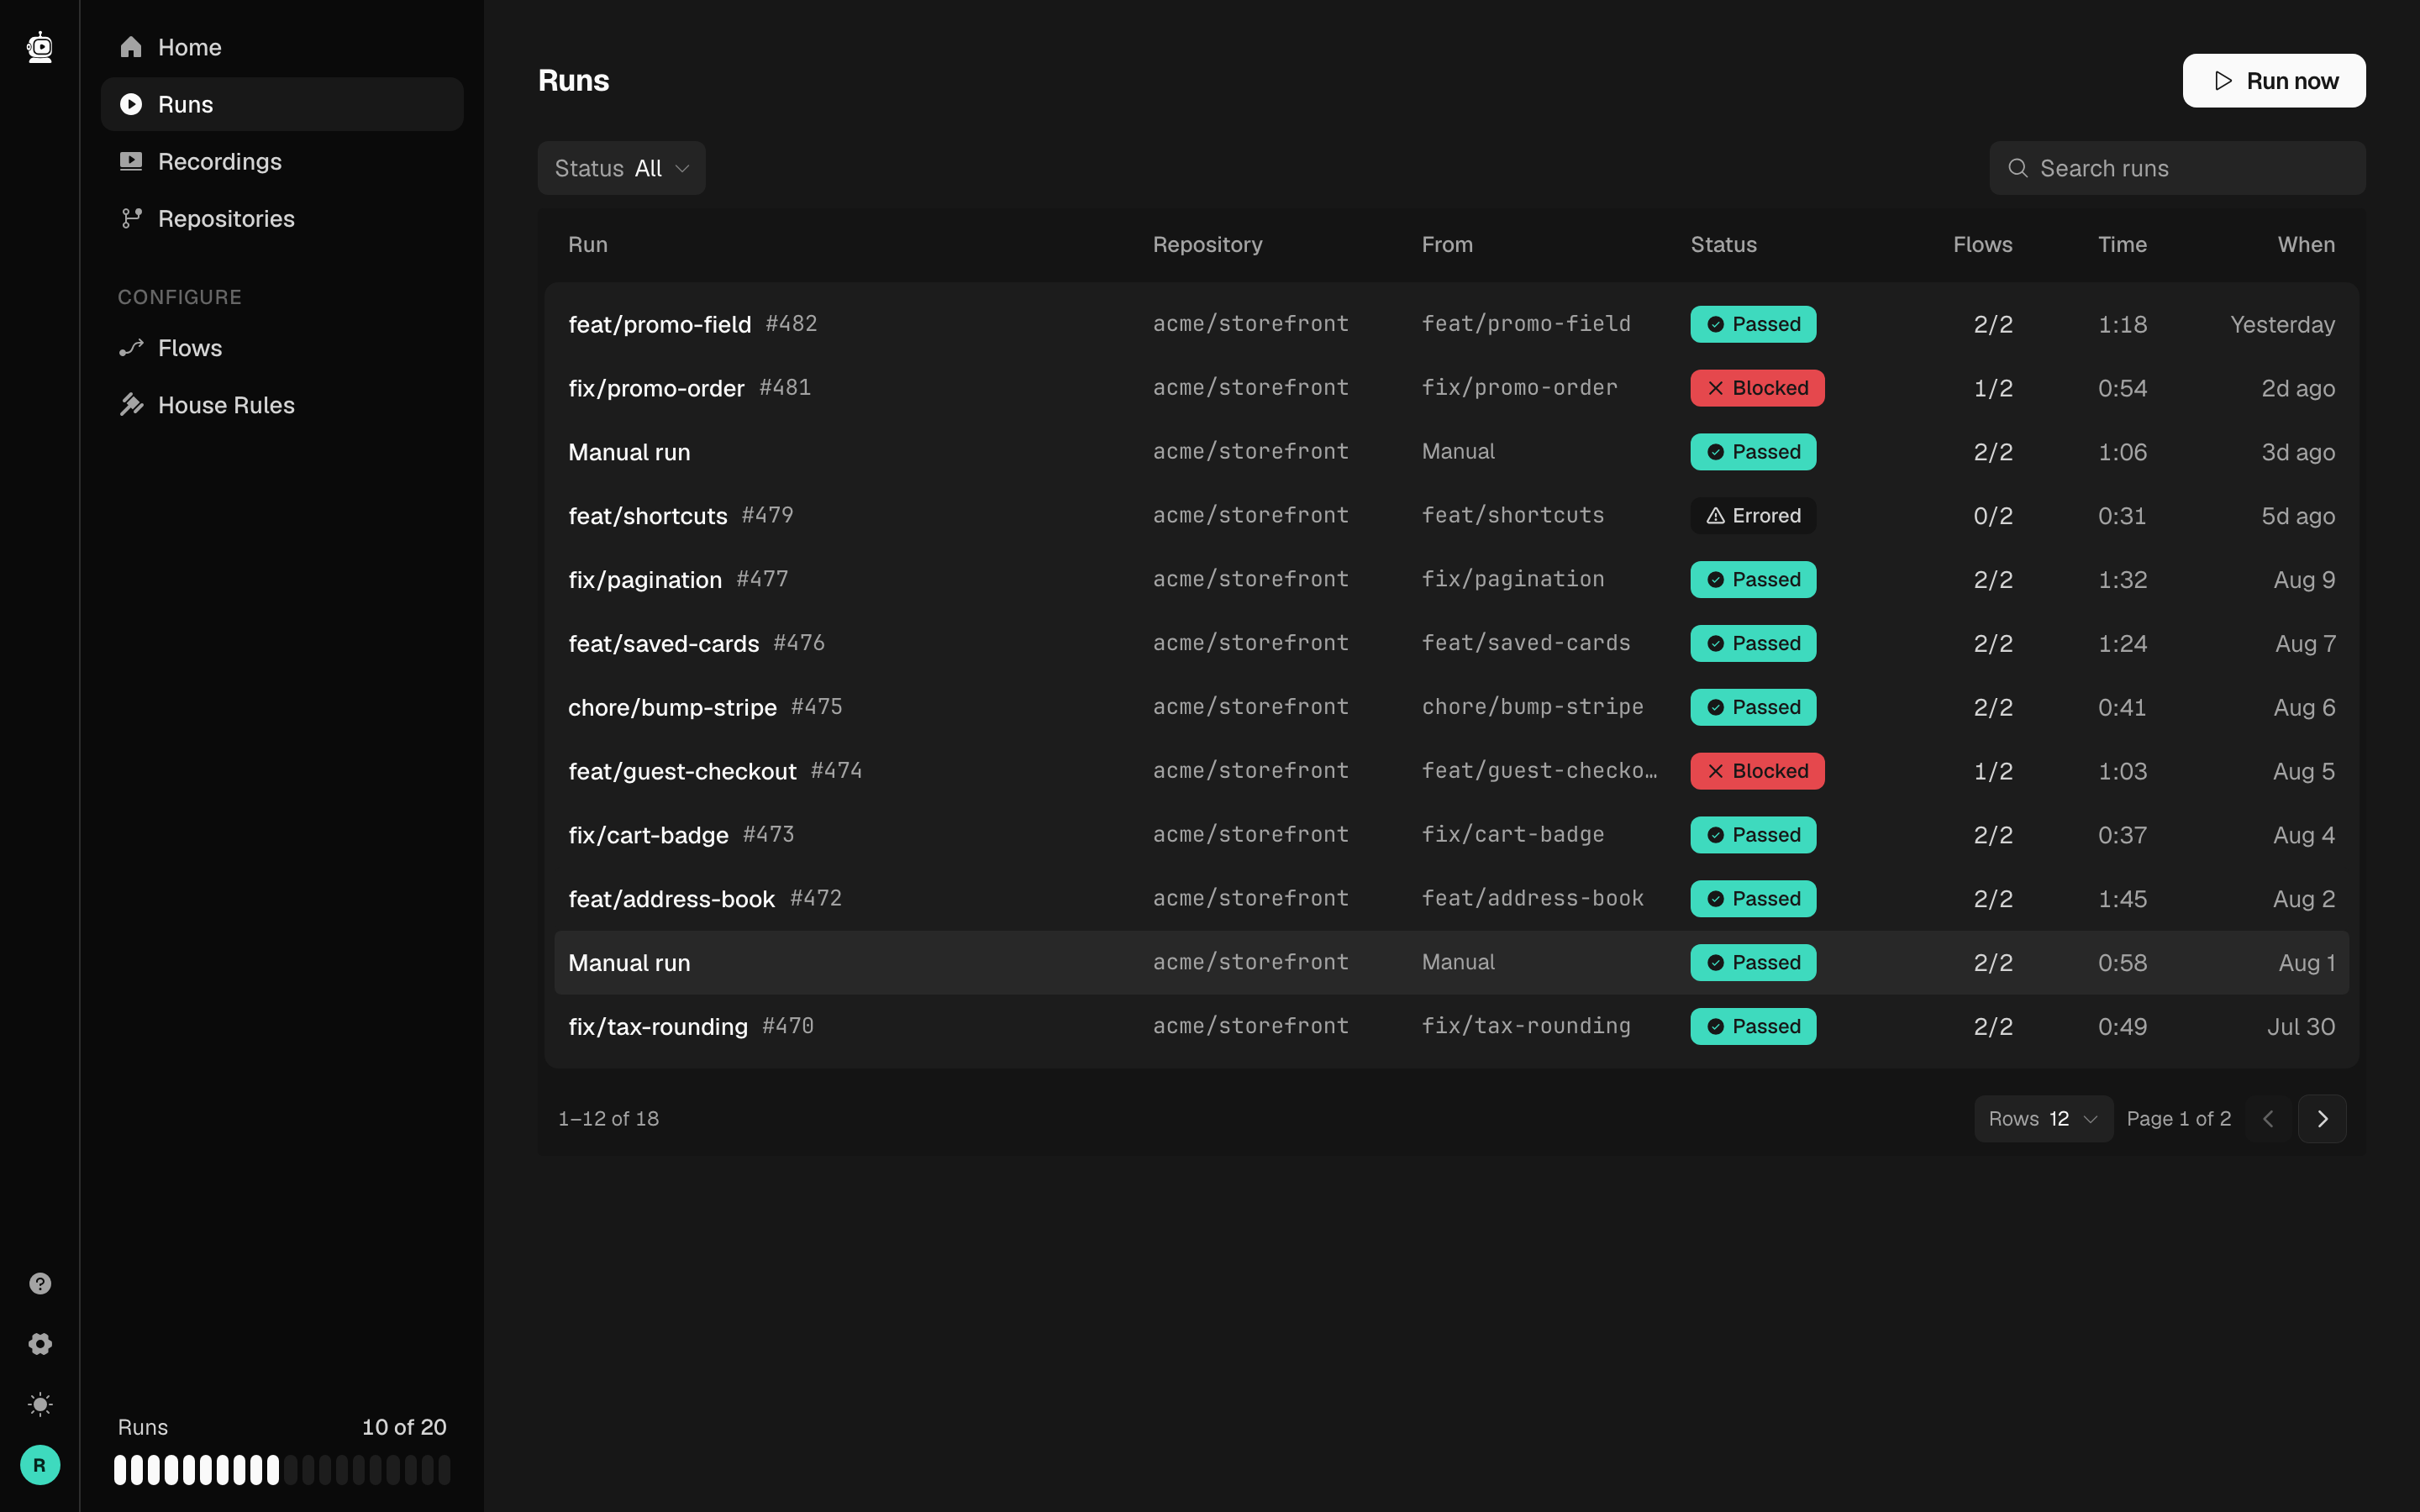The width and height of the screenshot is (2420, 1512).
Task: Open settings gear icon
Action: pyautogui.click(x=40, y=1344)
